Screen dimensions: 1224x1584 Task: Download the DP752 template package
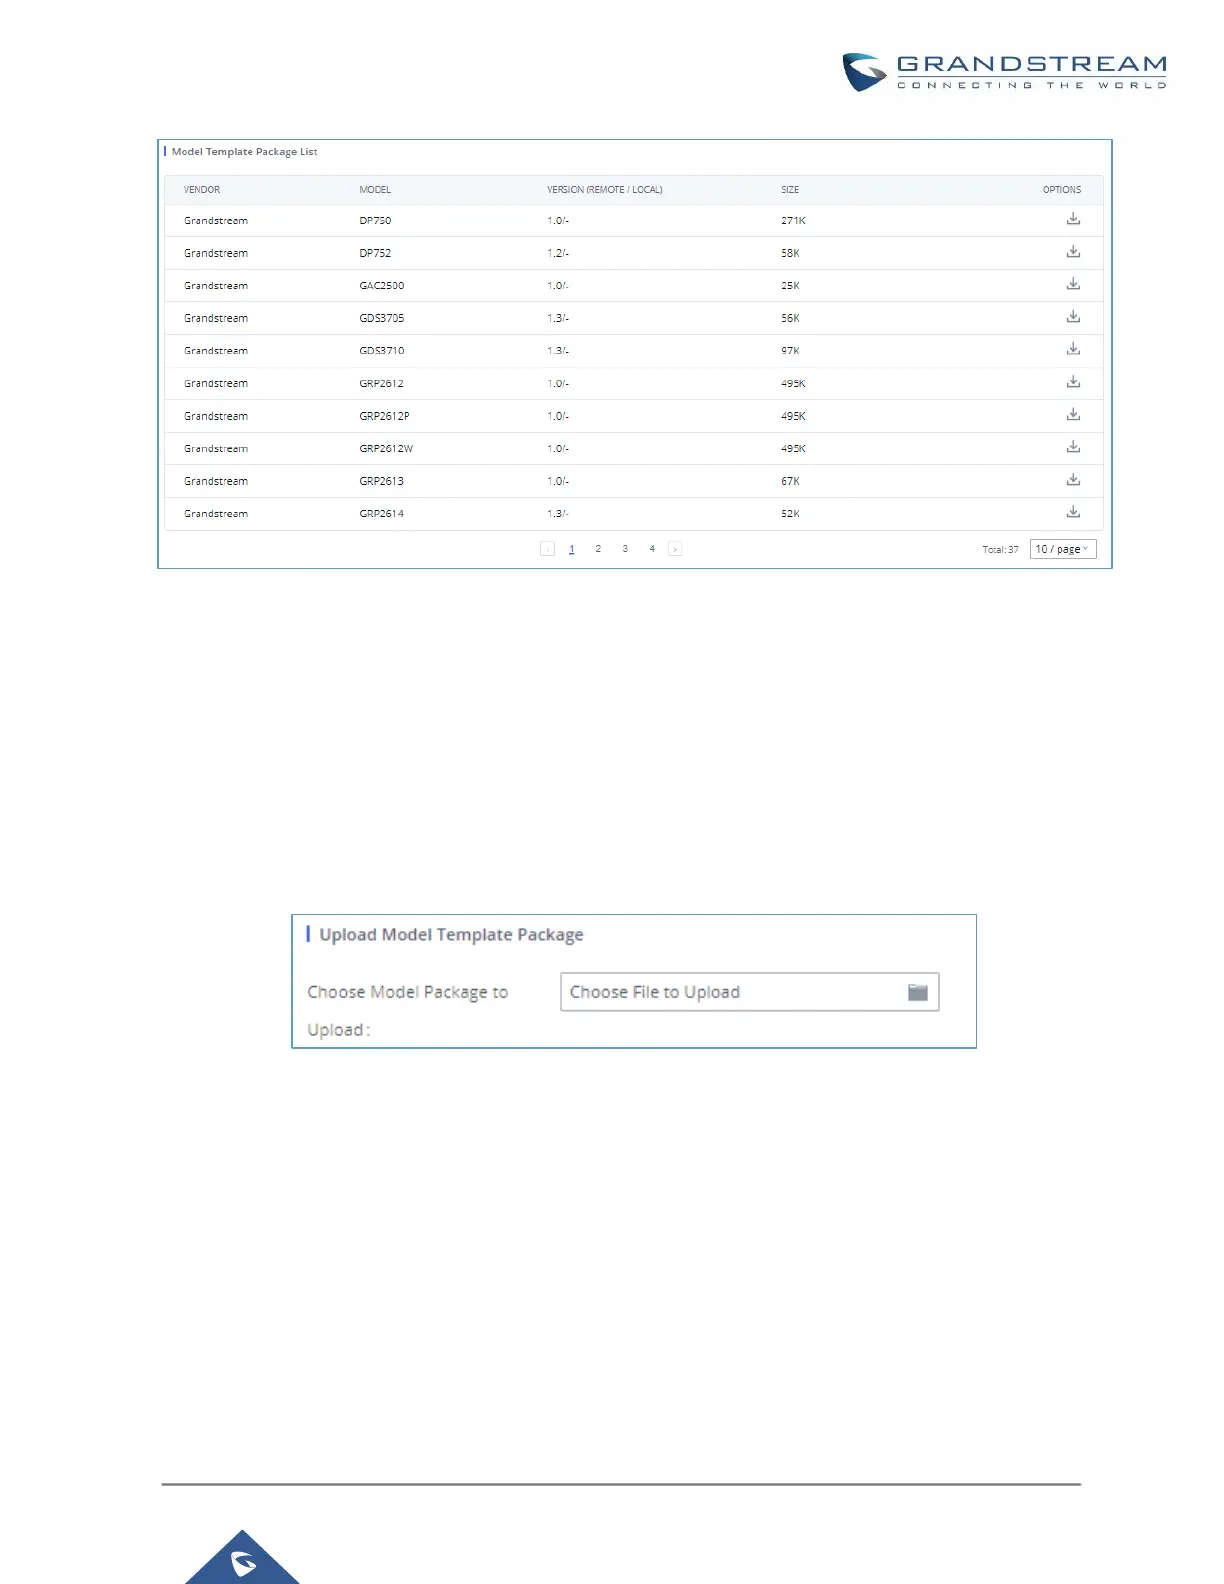click(x=1073, y=252)
